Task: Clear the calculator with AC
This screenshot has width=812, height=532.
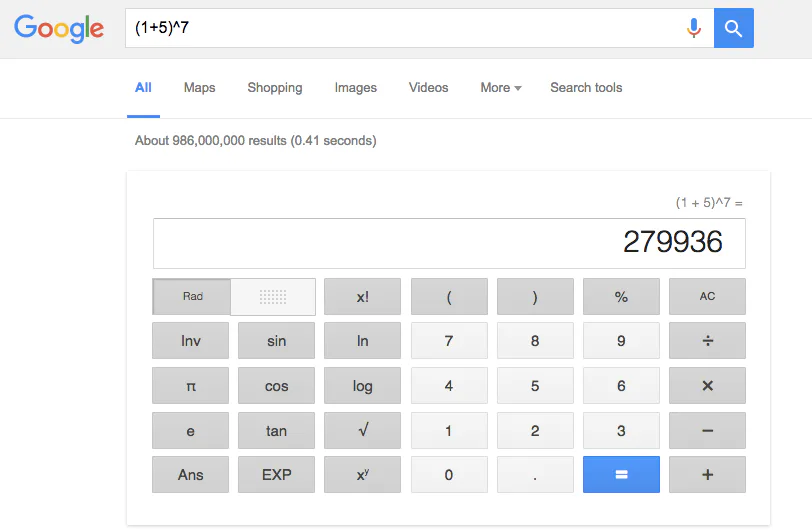Action: point(707,296)
